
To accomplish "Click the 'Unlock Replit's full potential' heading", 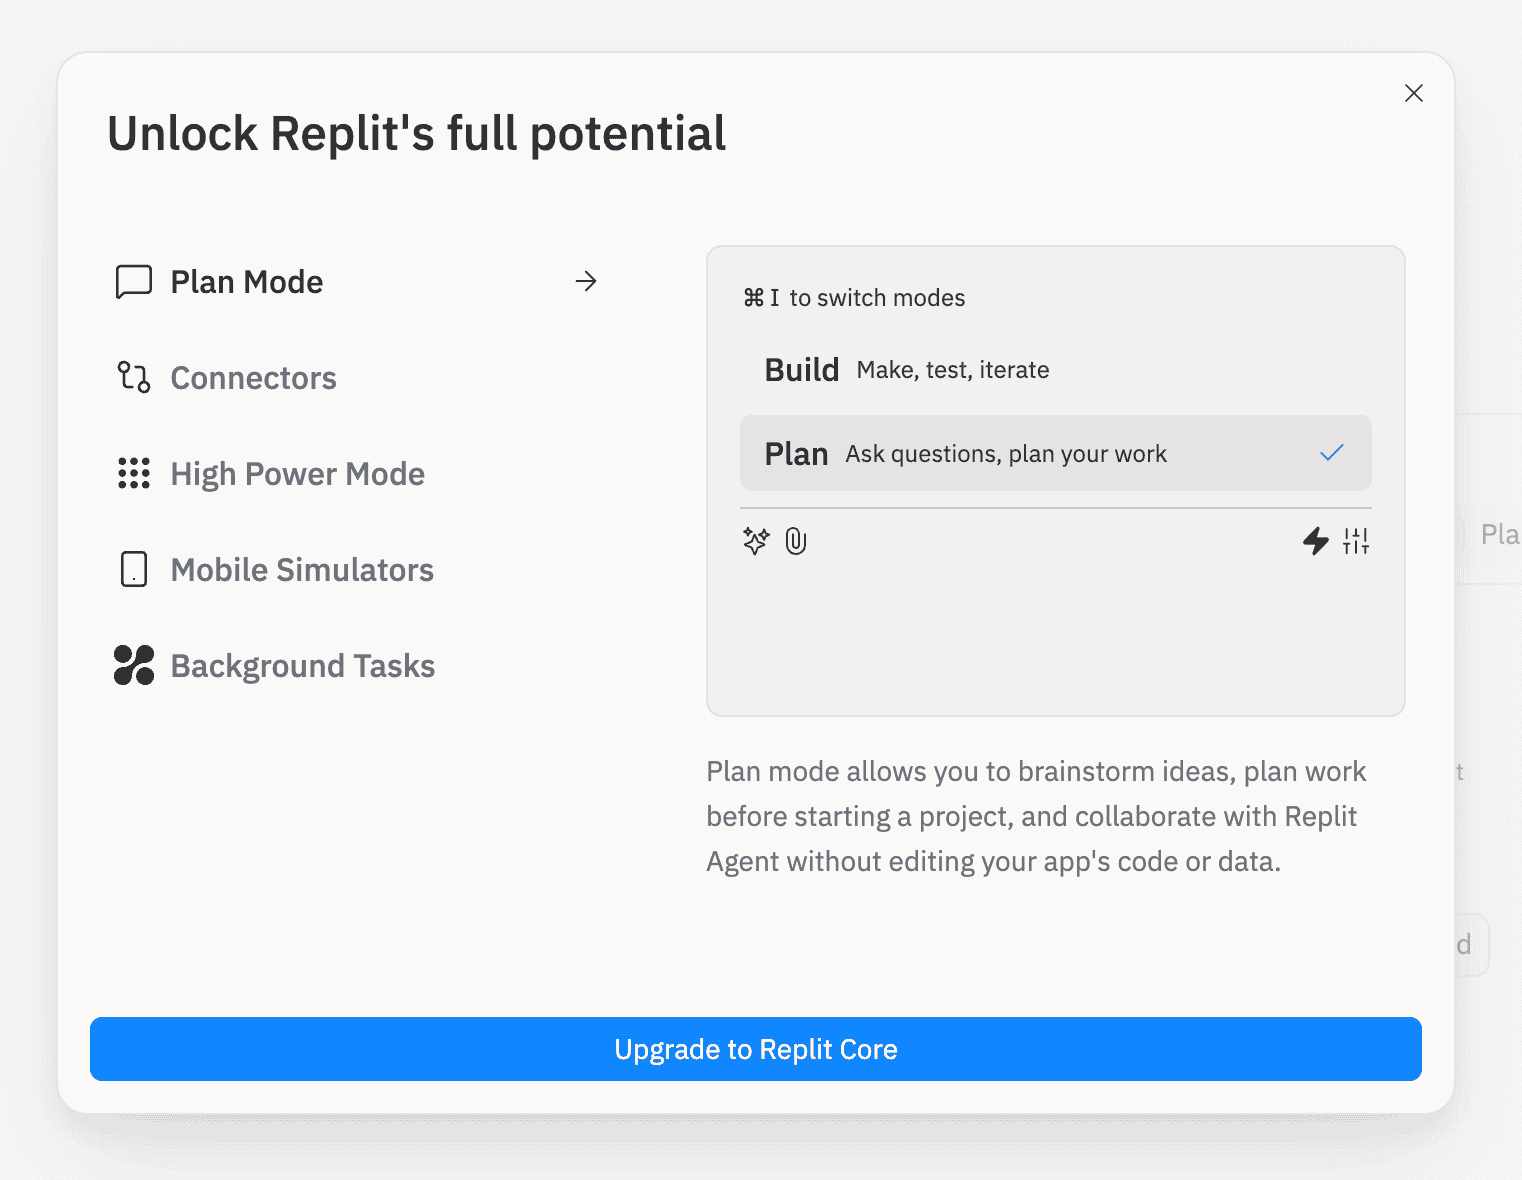I will (x=417, y=134).
